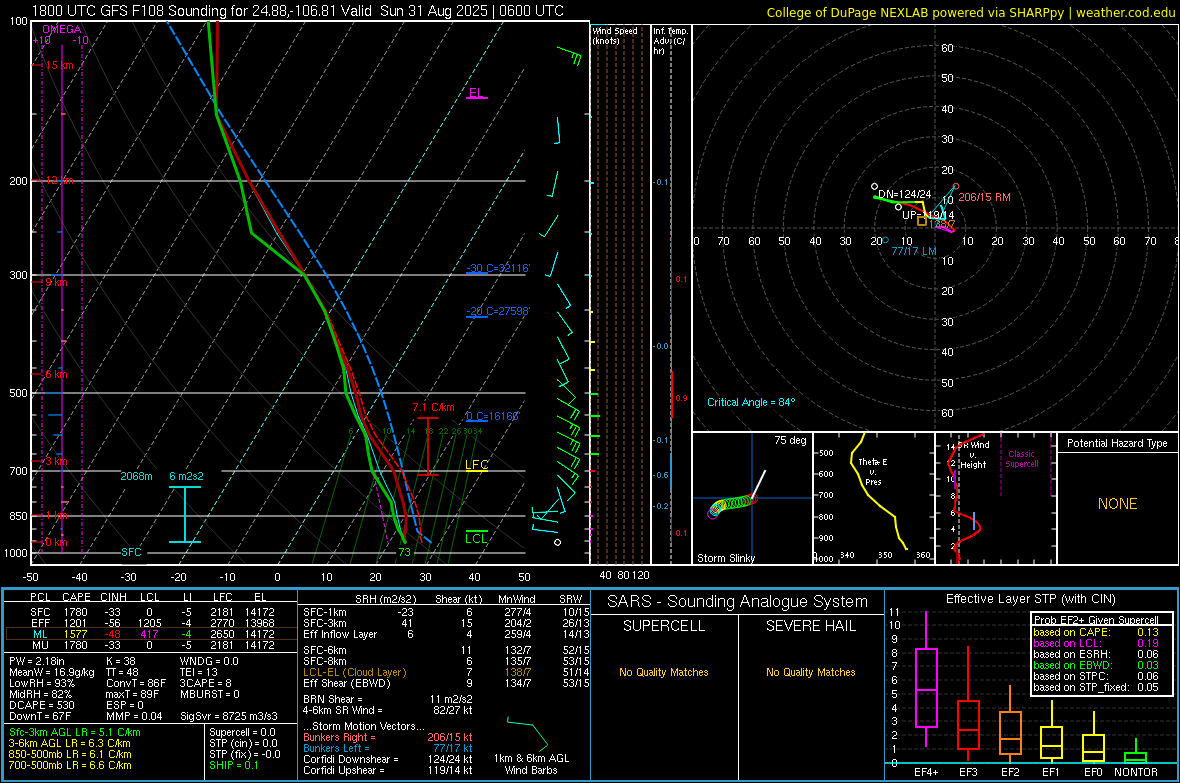Click the 15 km height marker
Image resolution: width=1180 pixels, height=783 pixels.
pos(59,66)
